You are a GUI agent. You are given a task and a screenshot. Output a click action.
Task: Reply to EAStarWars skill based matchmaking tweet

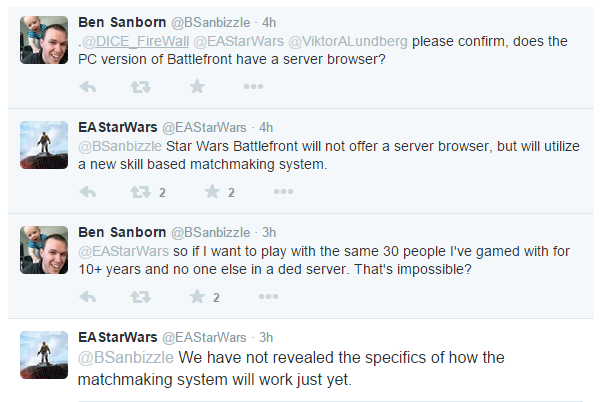point(88,192)
